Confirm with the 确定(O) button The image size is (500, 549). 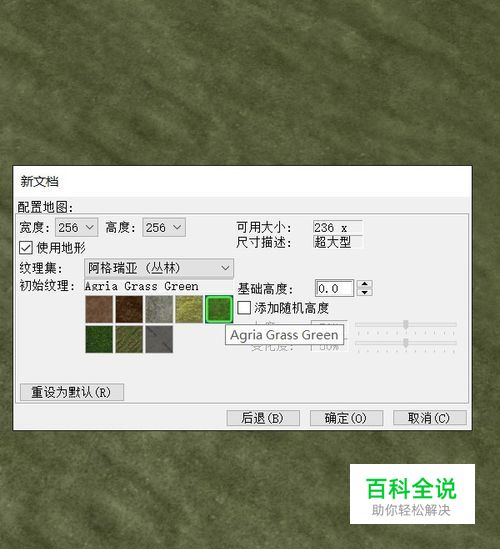[x=346, y=418]
